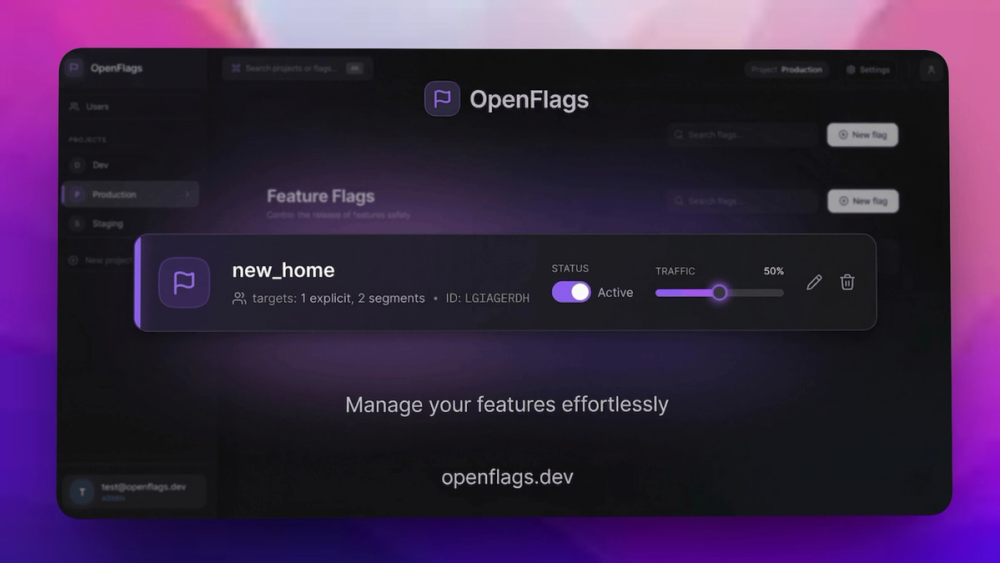Open the Project Production selector
Viewport: 1000px width, 563px height.
[786, 69]
